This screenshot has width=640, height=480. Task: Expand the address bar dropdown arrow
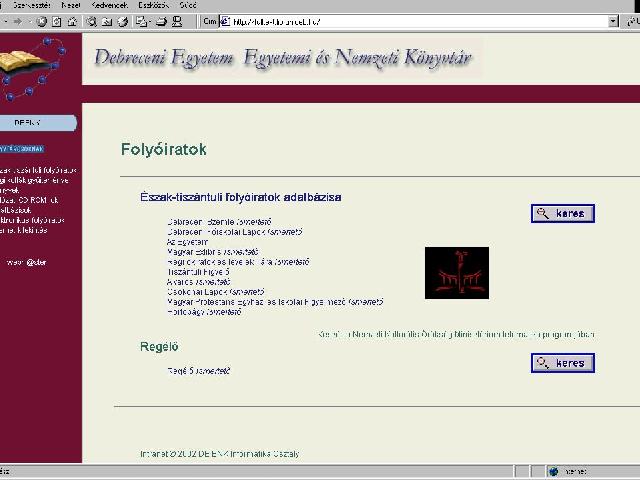(x=613, y=22)
